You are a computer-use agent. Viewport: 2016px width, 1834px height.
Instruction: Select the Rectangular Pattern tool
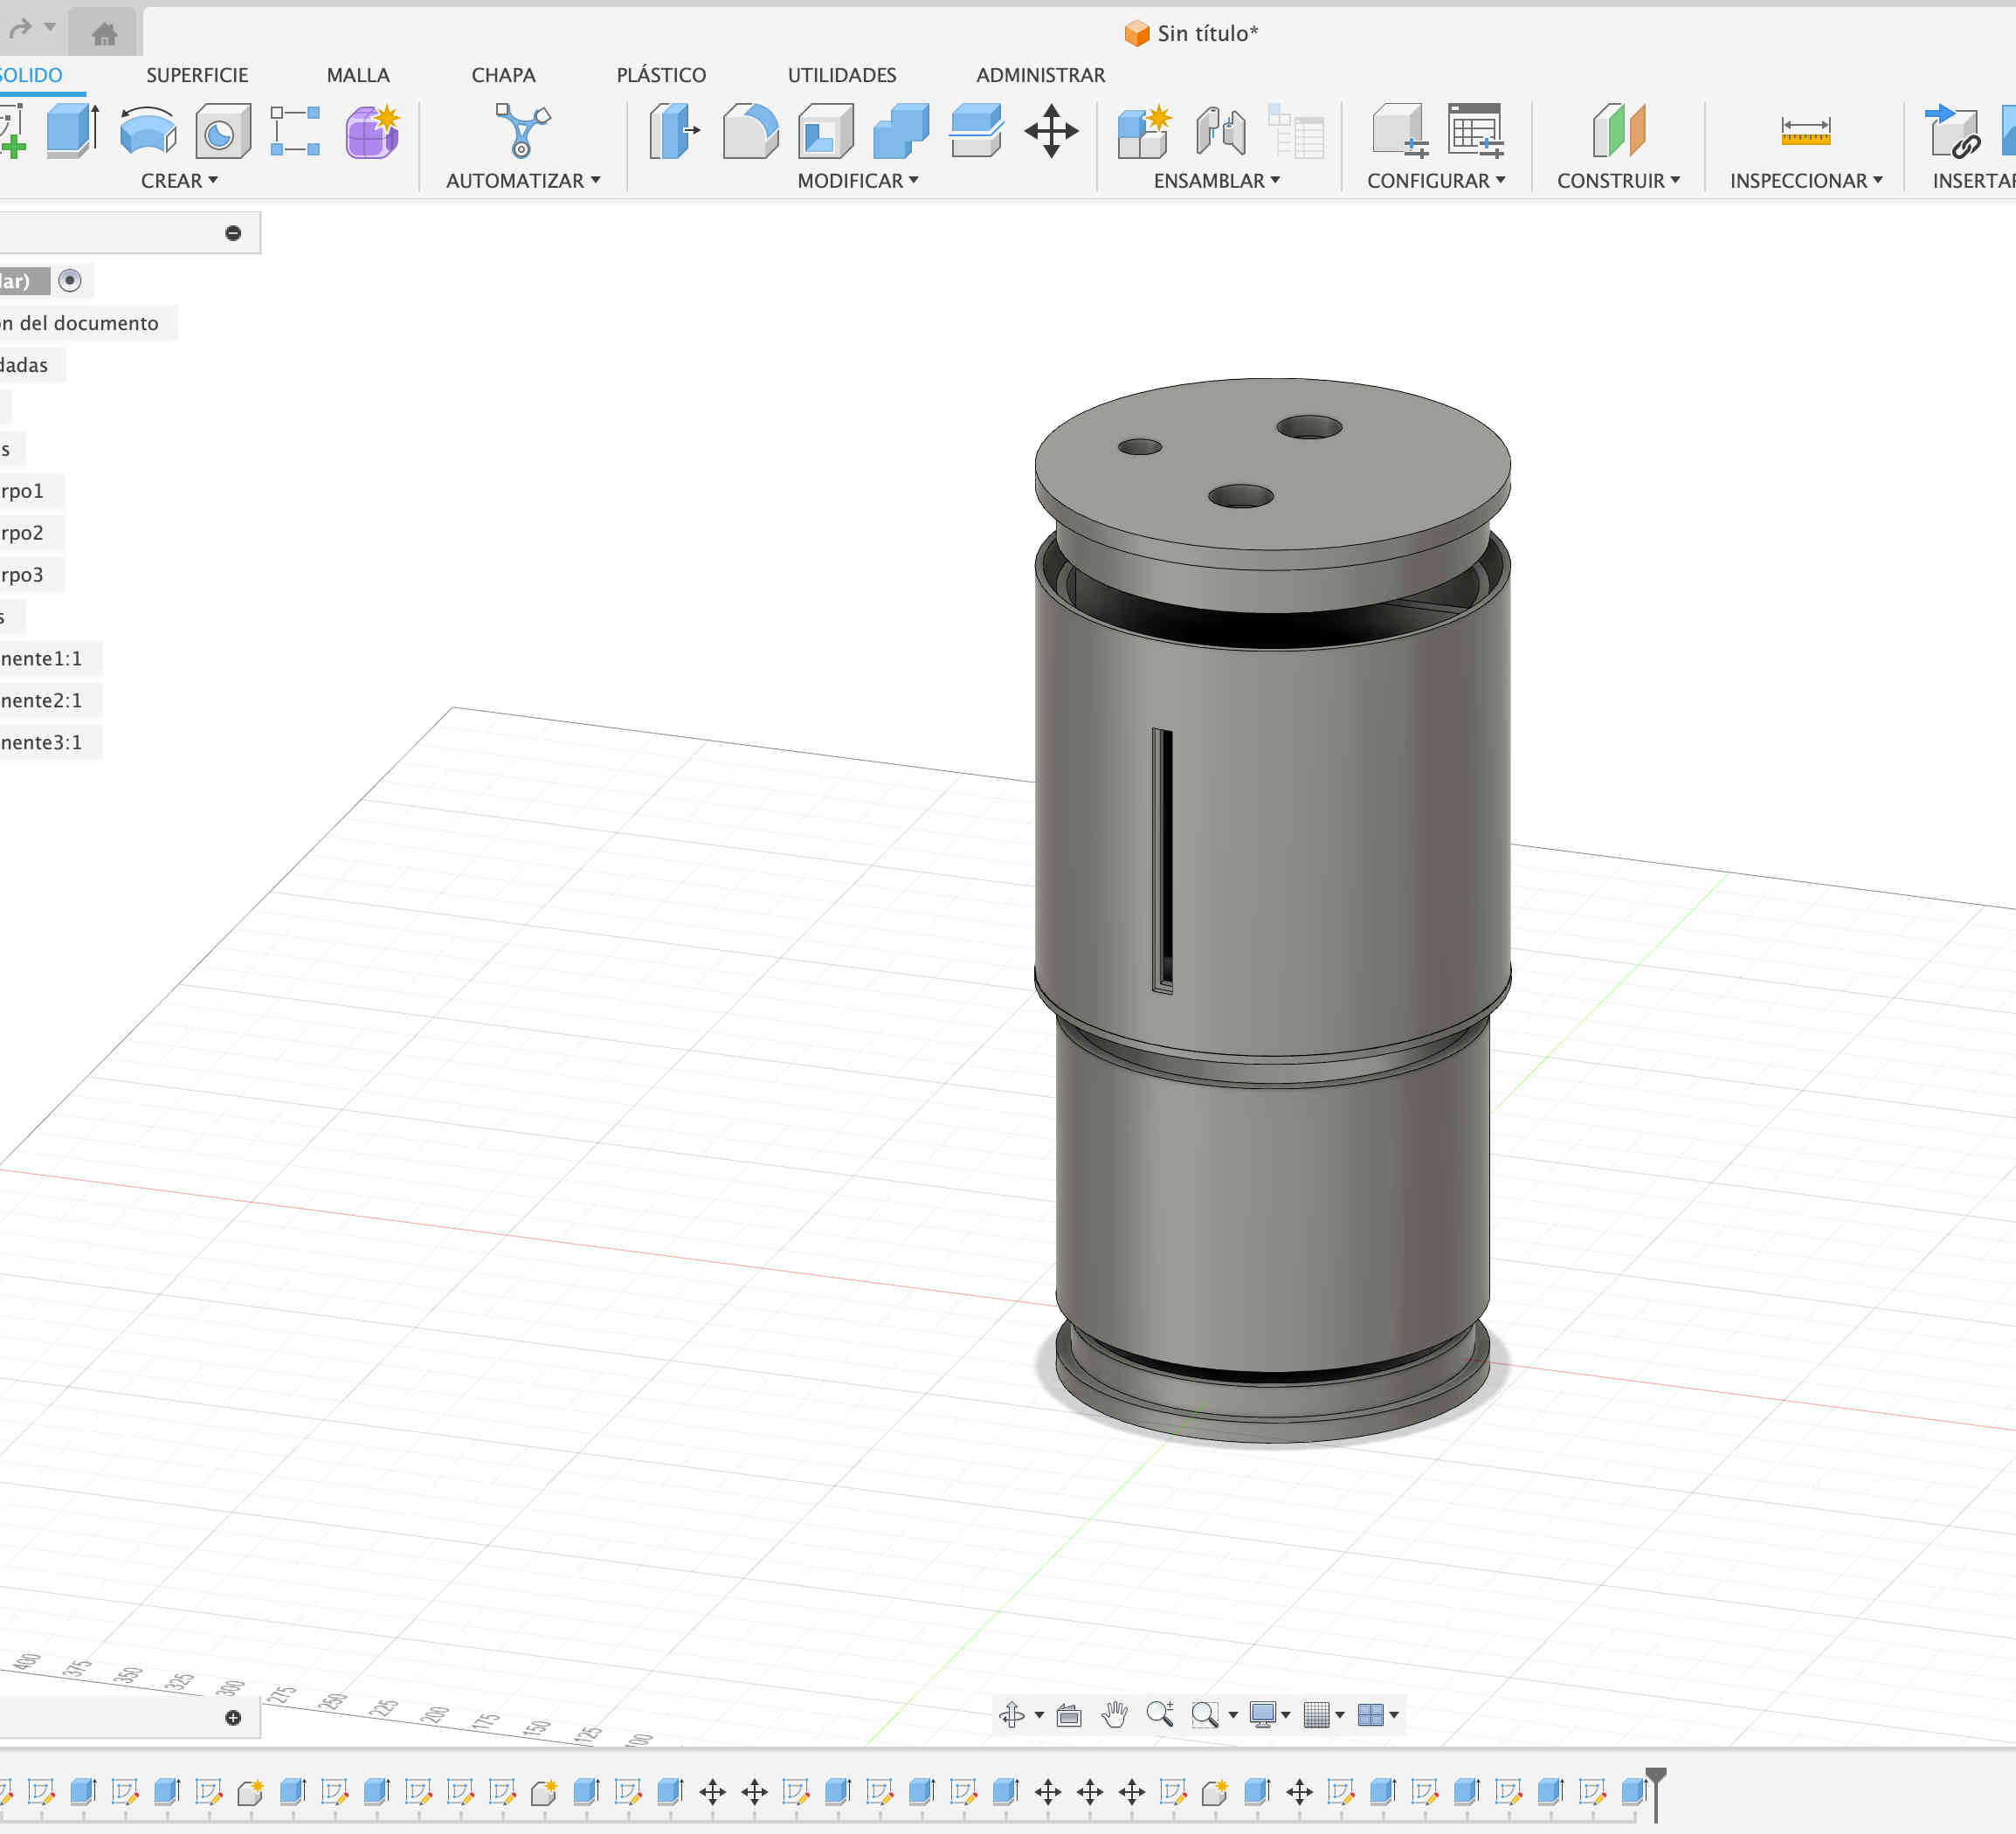[295, 131]
